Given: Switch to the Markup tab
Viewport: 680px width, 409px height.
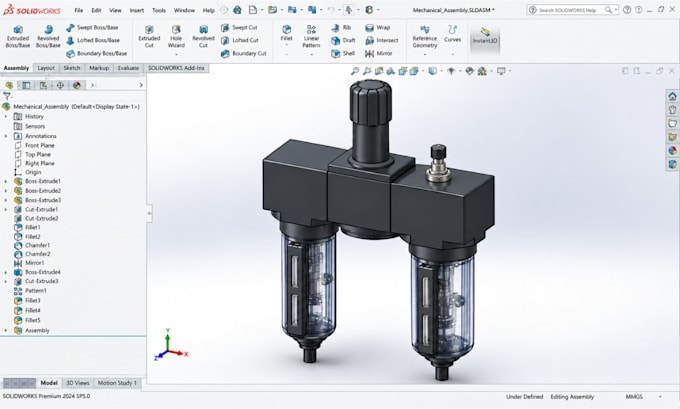Looking at the screenshot, I should 99,68.
